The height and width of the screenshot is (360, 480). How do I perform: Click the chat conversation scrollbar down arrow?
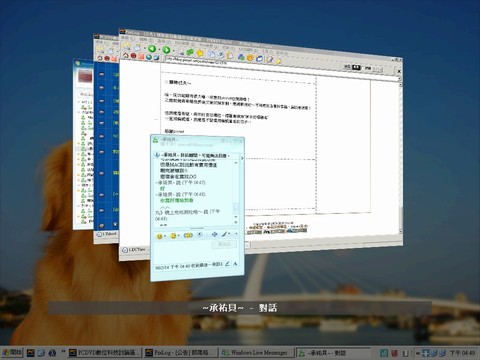click(x=236, y=222)
